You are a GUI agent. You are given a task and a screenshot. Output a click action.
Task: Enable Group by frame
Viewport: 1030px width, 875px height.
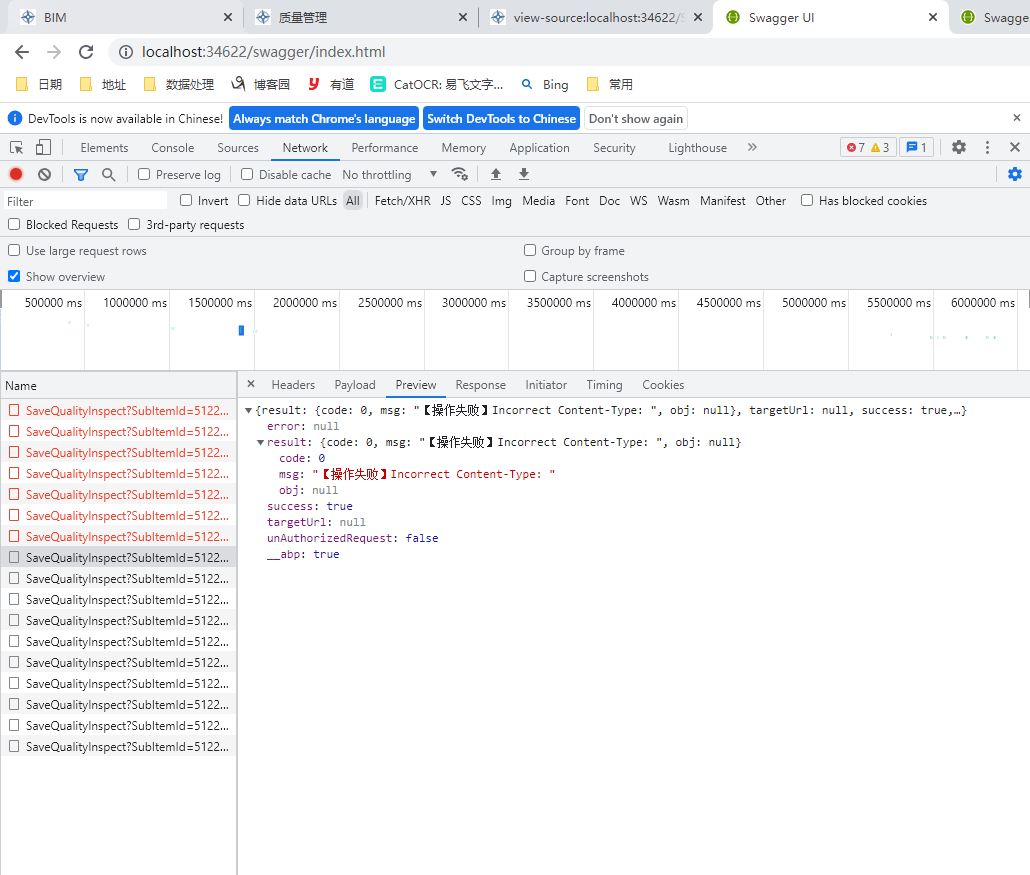pos(529,250)
